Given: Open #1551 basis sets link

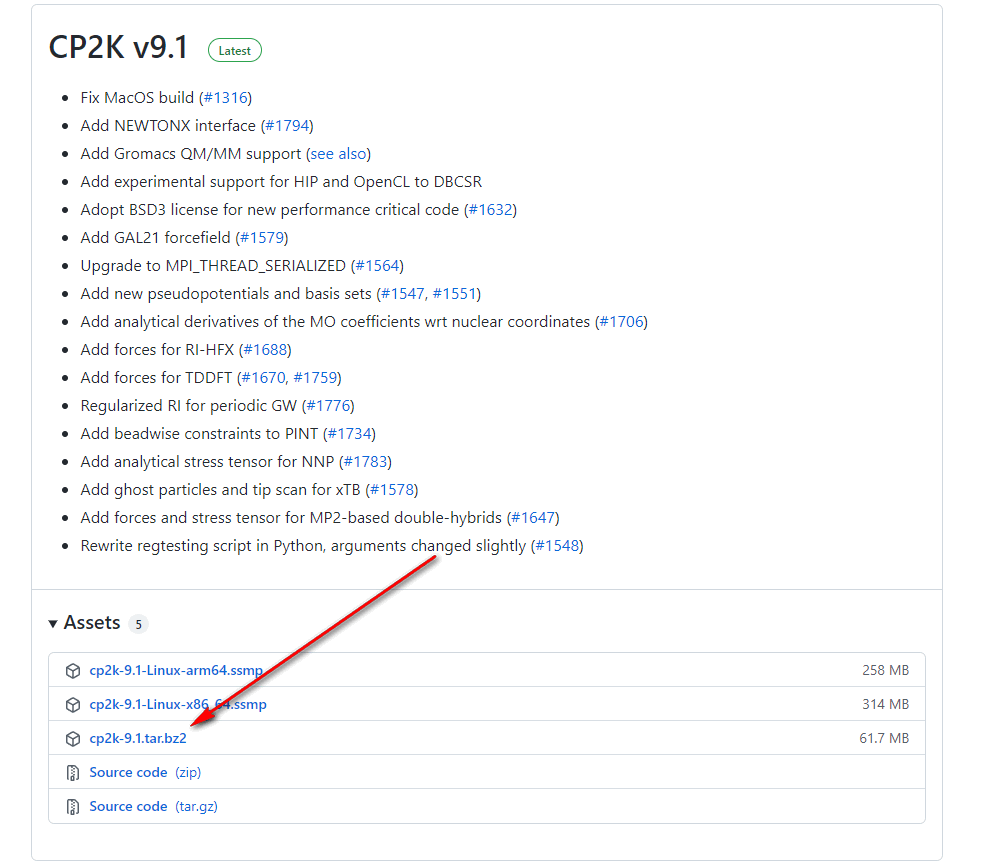Looking at the screenshot, I should 455,294.
